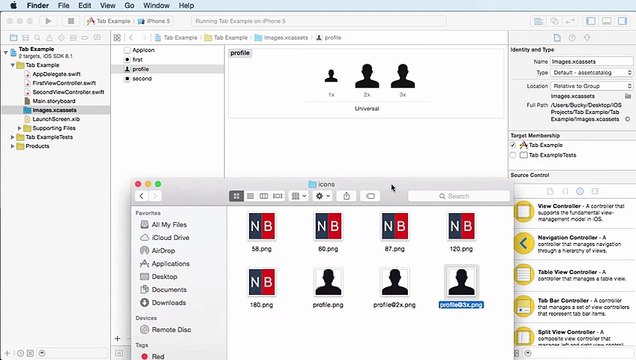Show the Xcode standard editor
Screen dimensions: 636x360
coord(538,21)
